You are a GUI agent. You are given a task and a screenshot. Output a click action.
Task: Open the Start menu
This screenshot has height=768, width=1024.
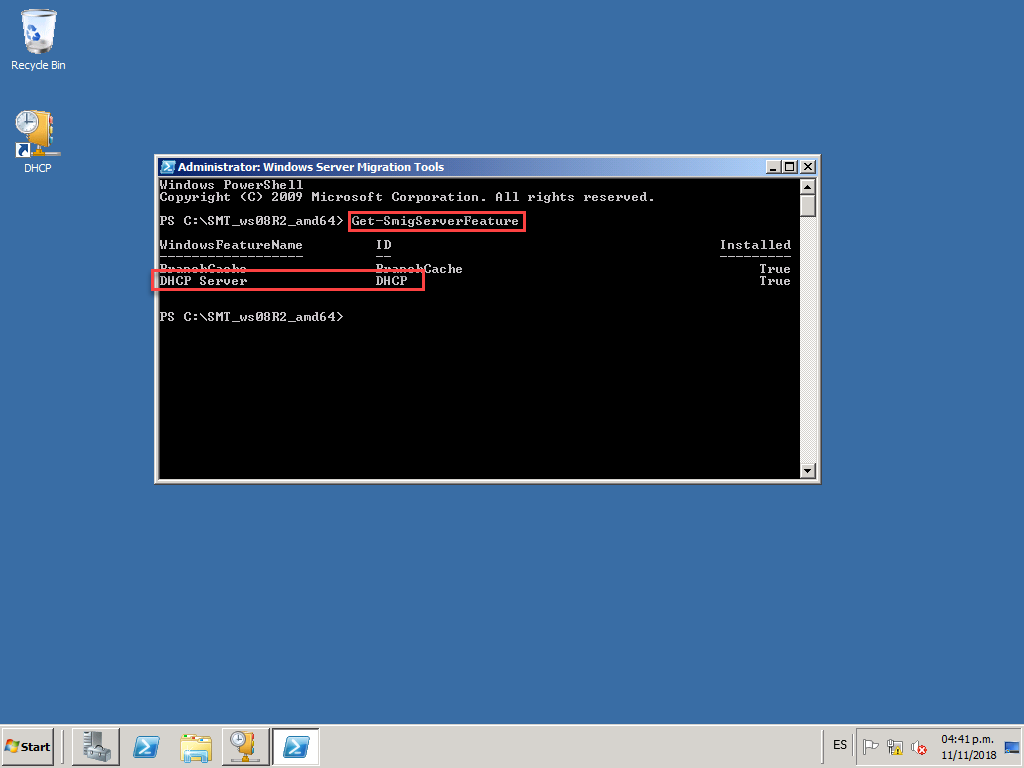click(x=28, y=746)
